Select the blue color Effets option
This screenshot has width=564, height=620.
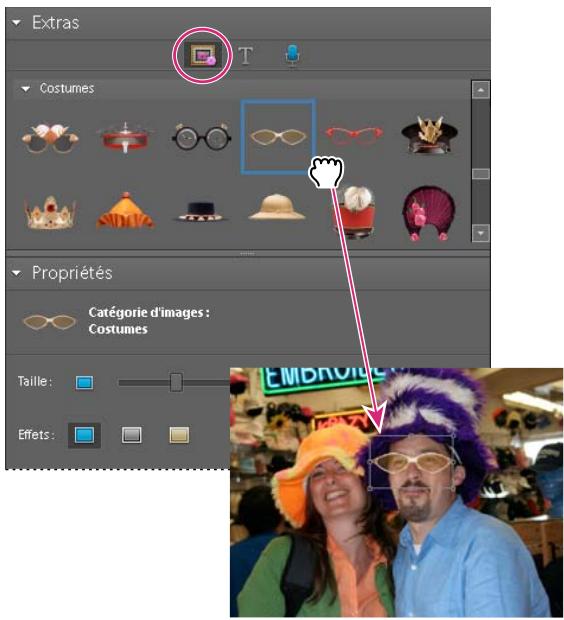pyautogui.click(x=84, y=435)
